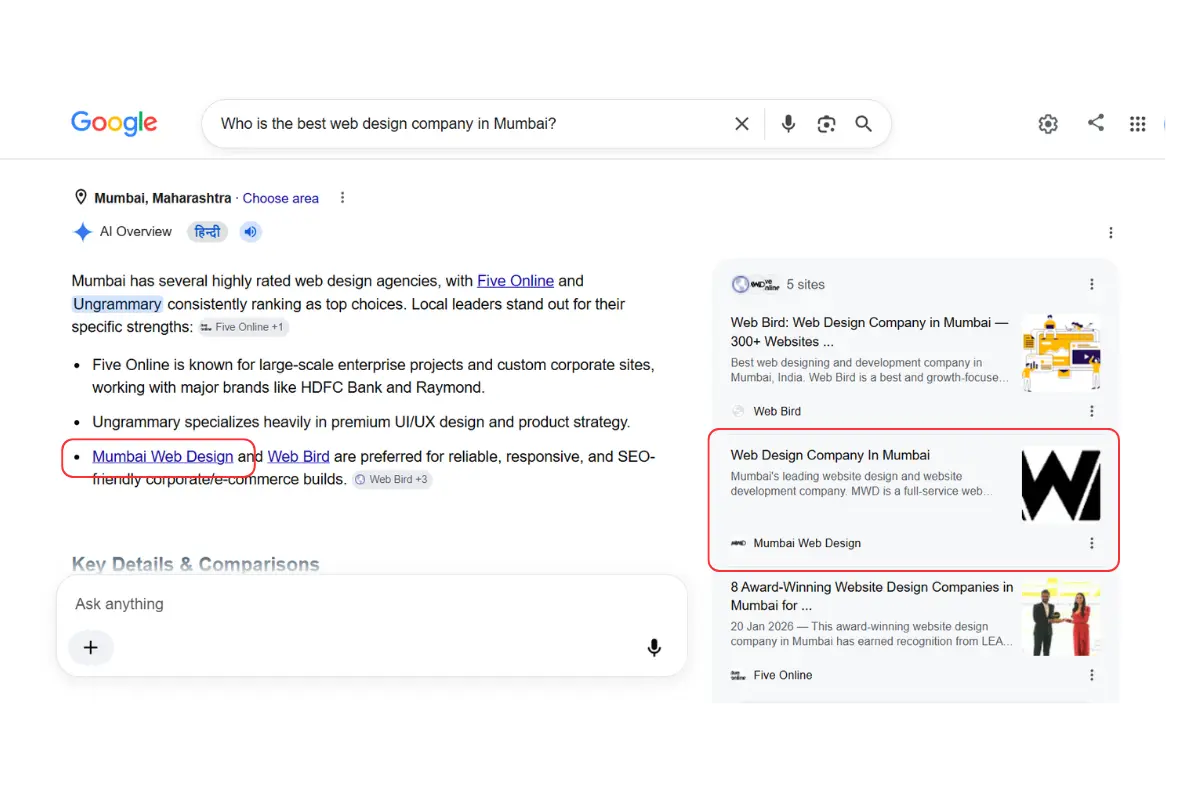
Task: Click the Web Bird source favicon label
Action: click(766, 411)
